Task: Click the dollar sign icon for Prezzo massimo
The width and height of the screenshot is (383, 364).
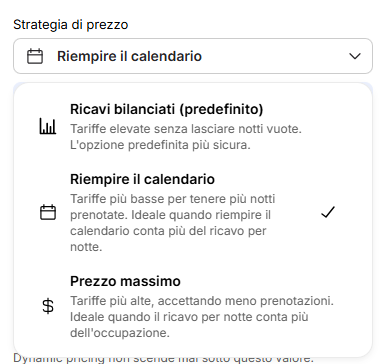Action: (48, 306)
